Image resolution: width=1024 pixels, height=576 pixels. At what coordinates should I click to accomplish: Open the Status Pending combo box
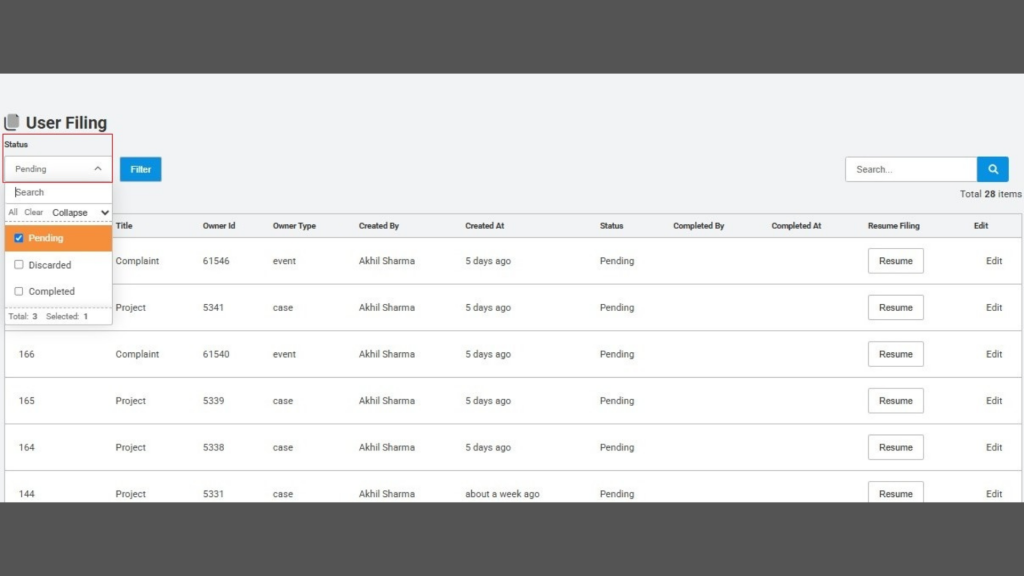pyautogui.click(x=58, y=168)
